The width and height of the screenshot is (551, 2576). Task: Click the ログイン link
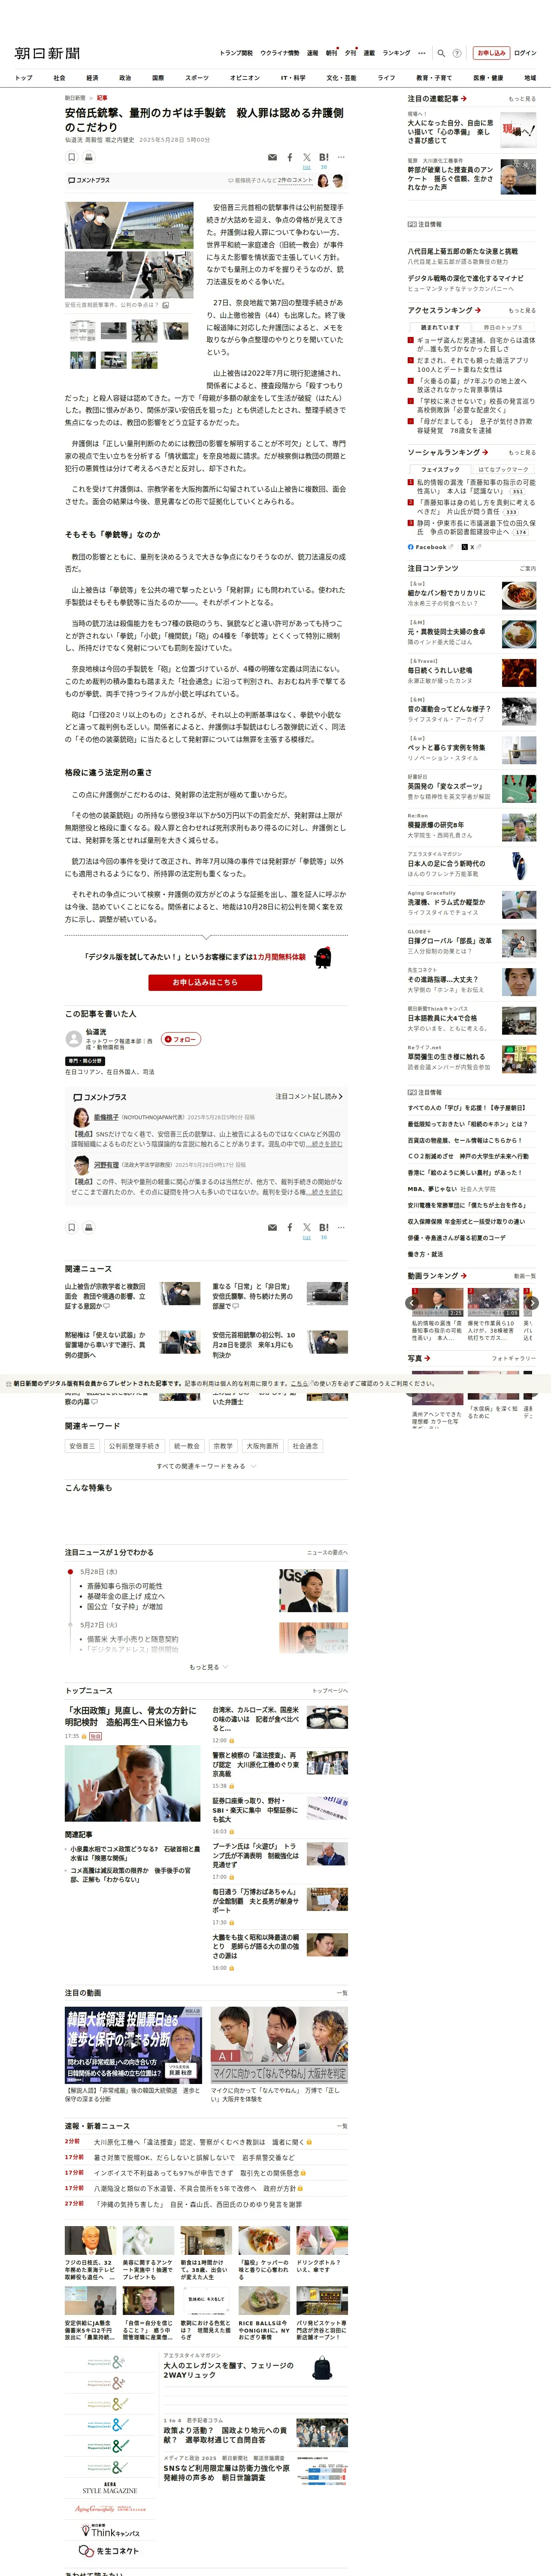coord(525,53)
